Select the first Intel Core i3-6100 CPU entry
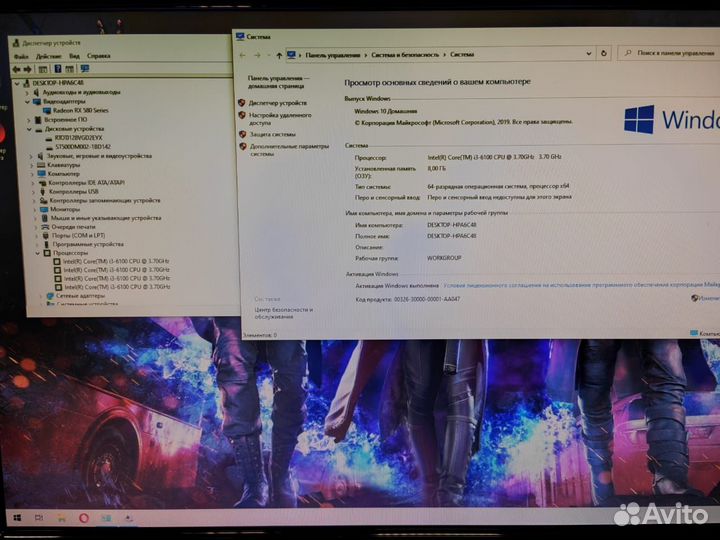The image size is (720, 540). coord(116,261)
